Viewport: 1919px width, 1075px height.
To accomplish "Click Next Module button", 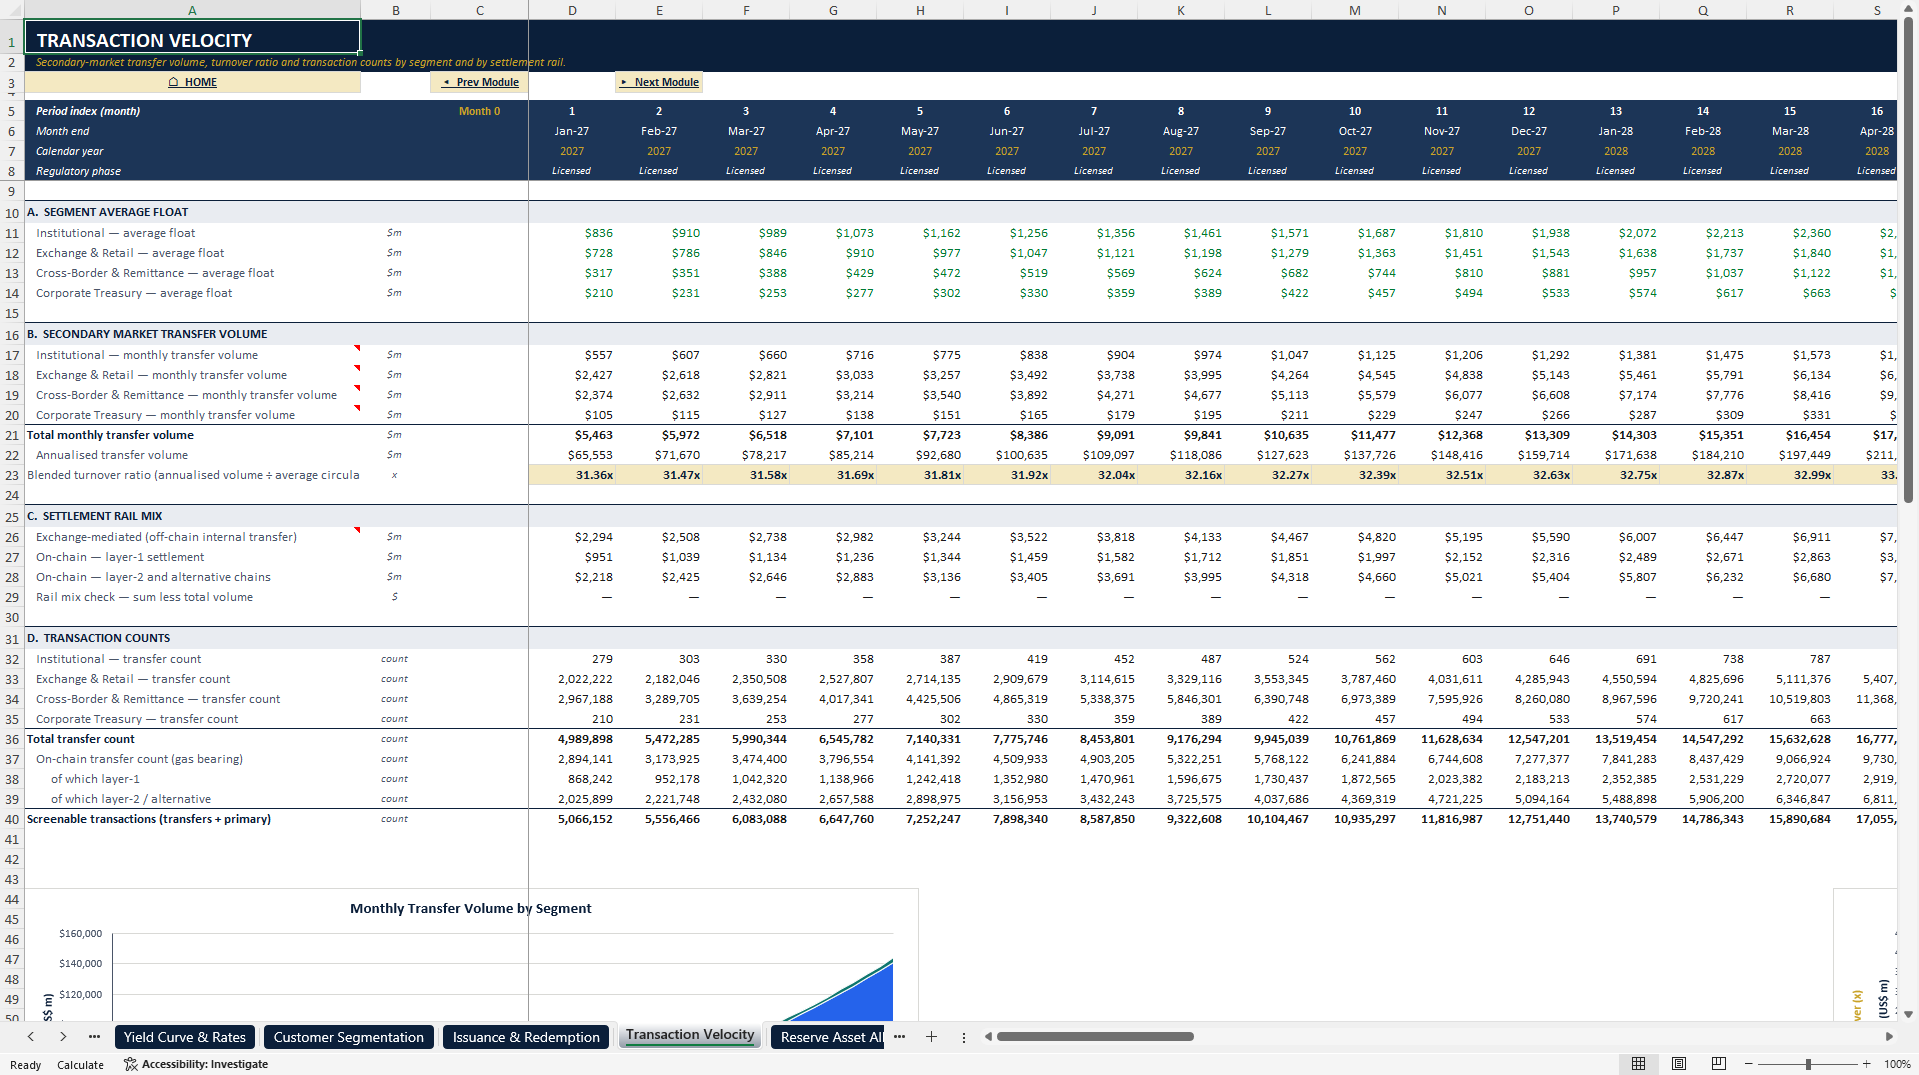I will [x=659, y=82].
